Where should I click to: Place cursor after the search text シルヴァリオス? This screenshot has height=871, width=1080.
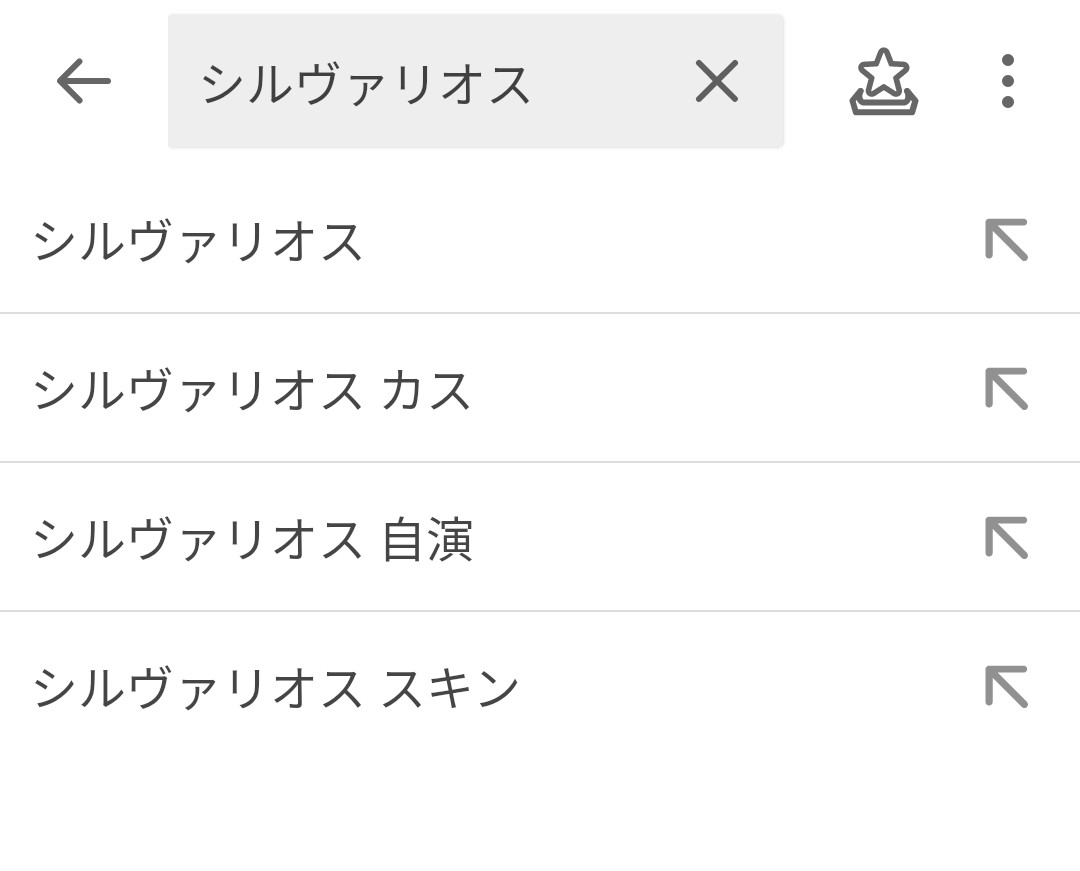[534, 84]
